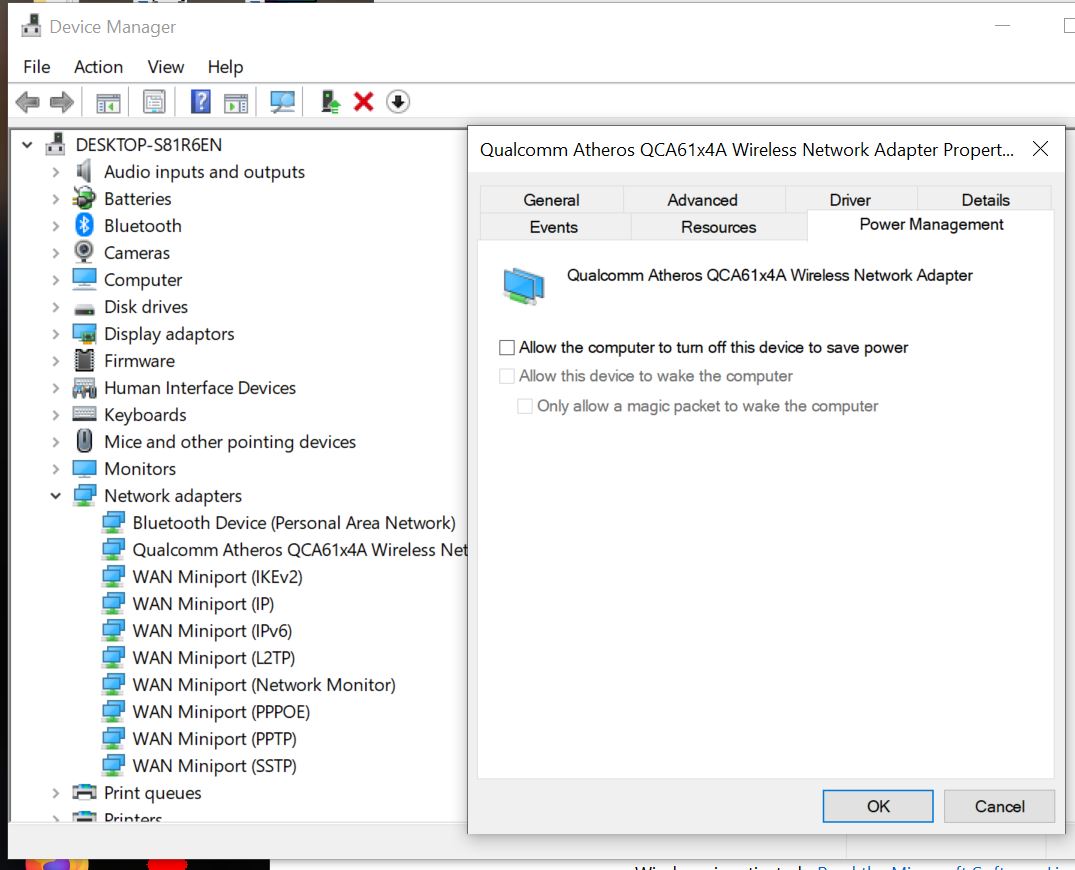Collapse the Network adapters category
This screenshot has width=1075, height=870.
click(56, 496)
